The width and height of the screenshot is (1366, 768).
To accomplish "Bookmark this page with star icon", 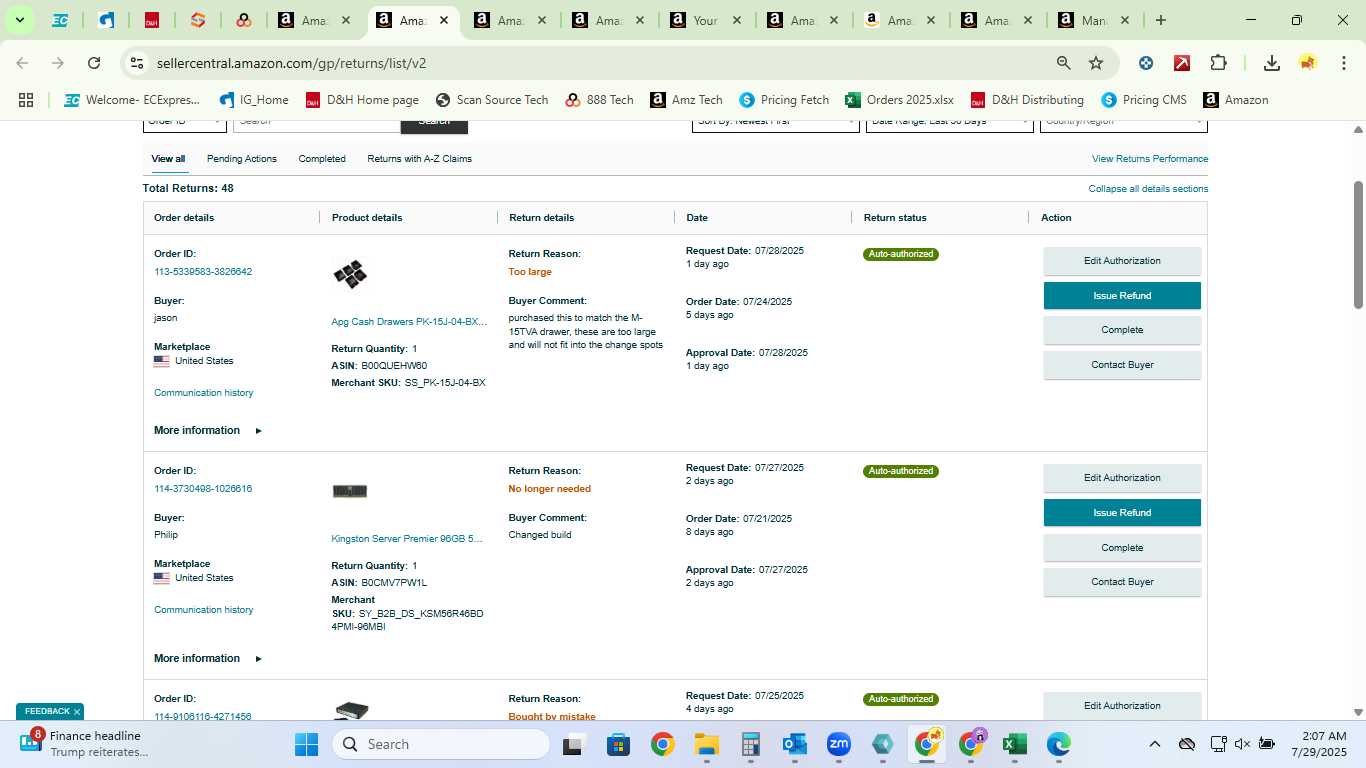I will click(1096, 63).
